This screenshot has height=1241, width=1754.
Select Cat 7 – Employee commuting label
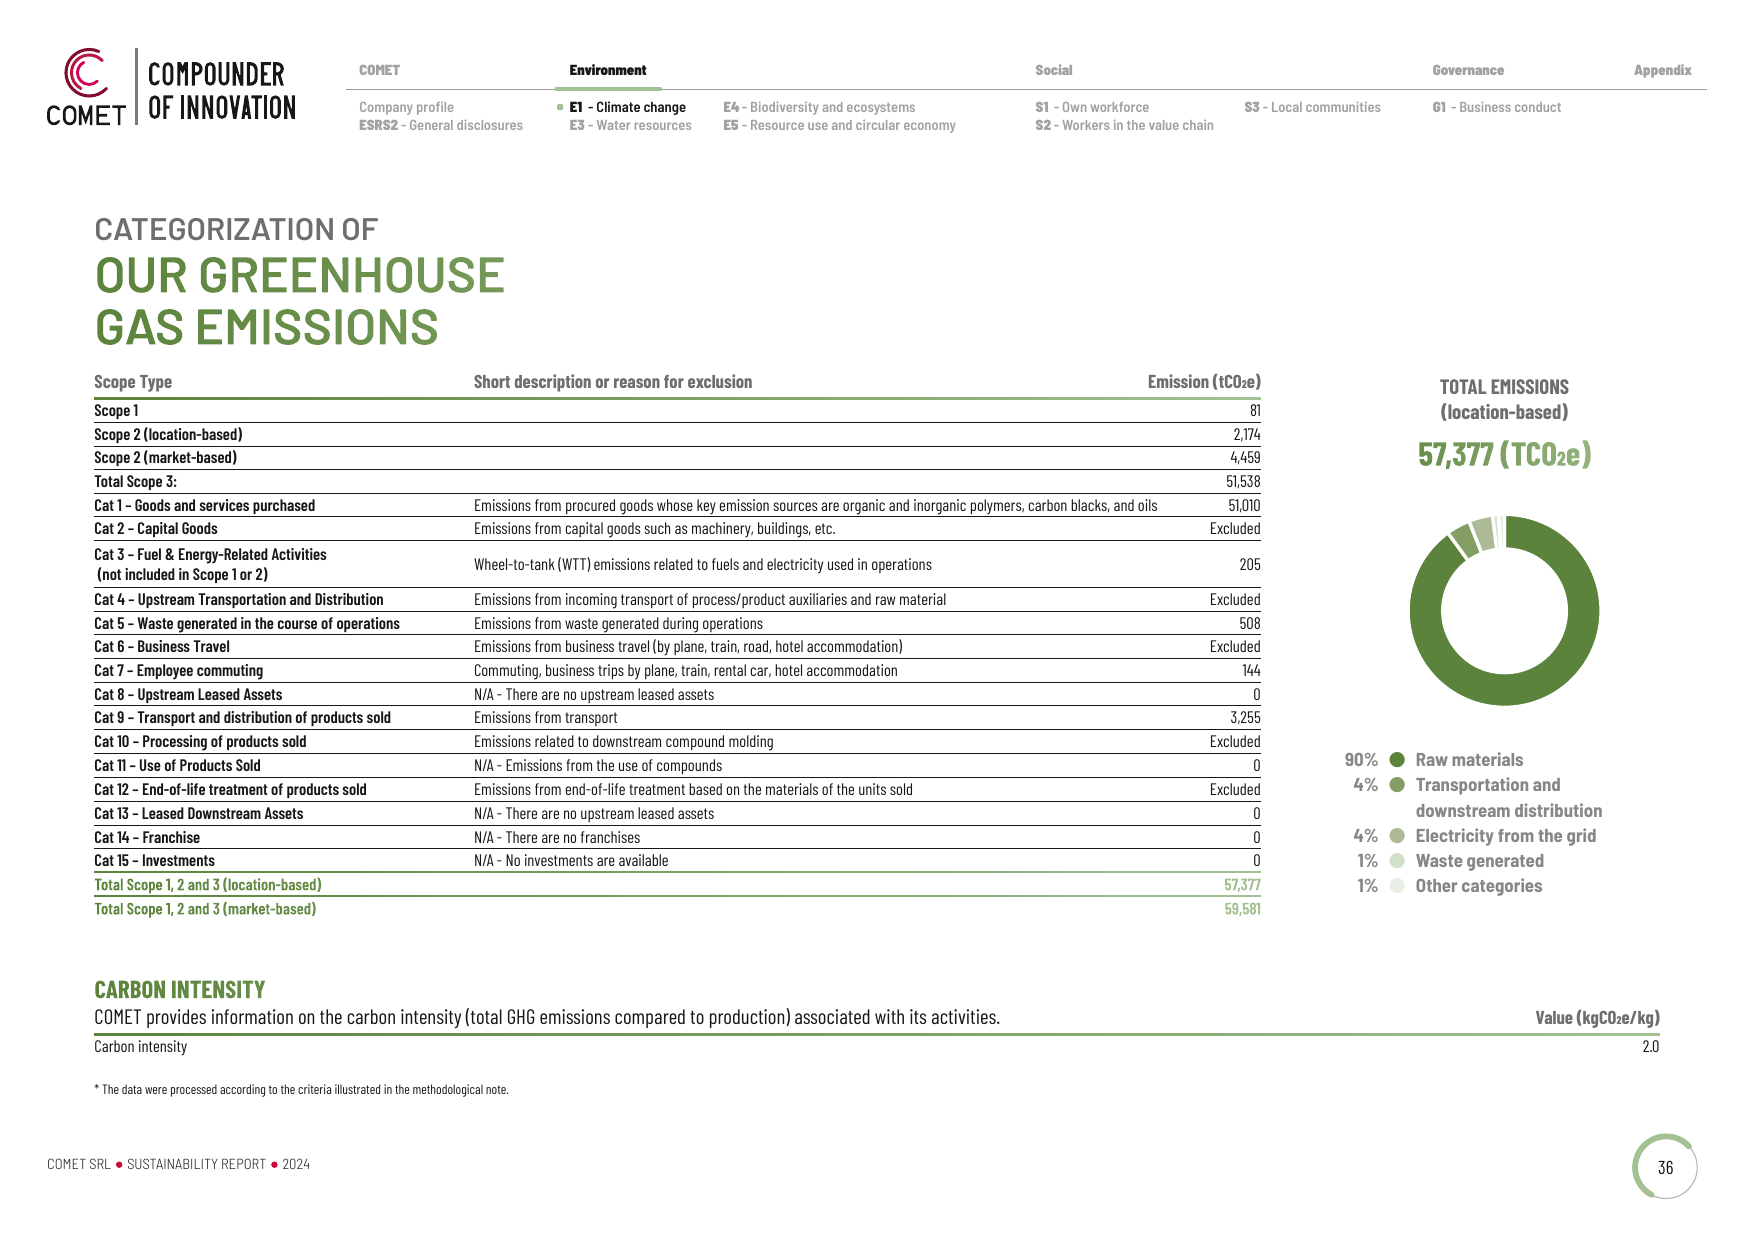point(178,671)
